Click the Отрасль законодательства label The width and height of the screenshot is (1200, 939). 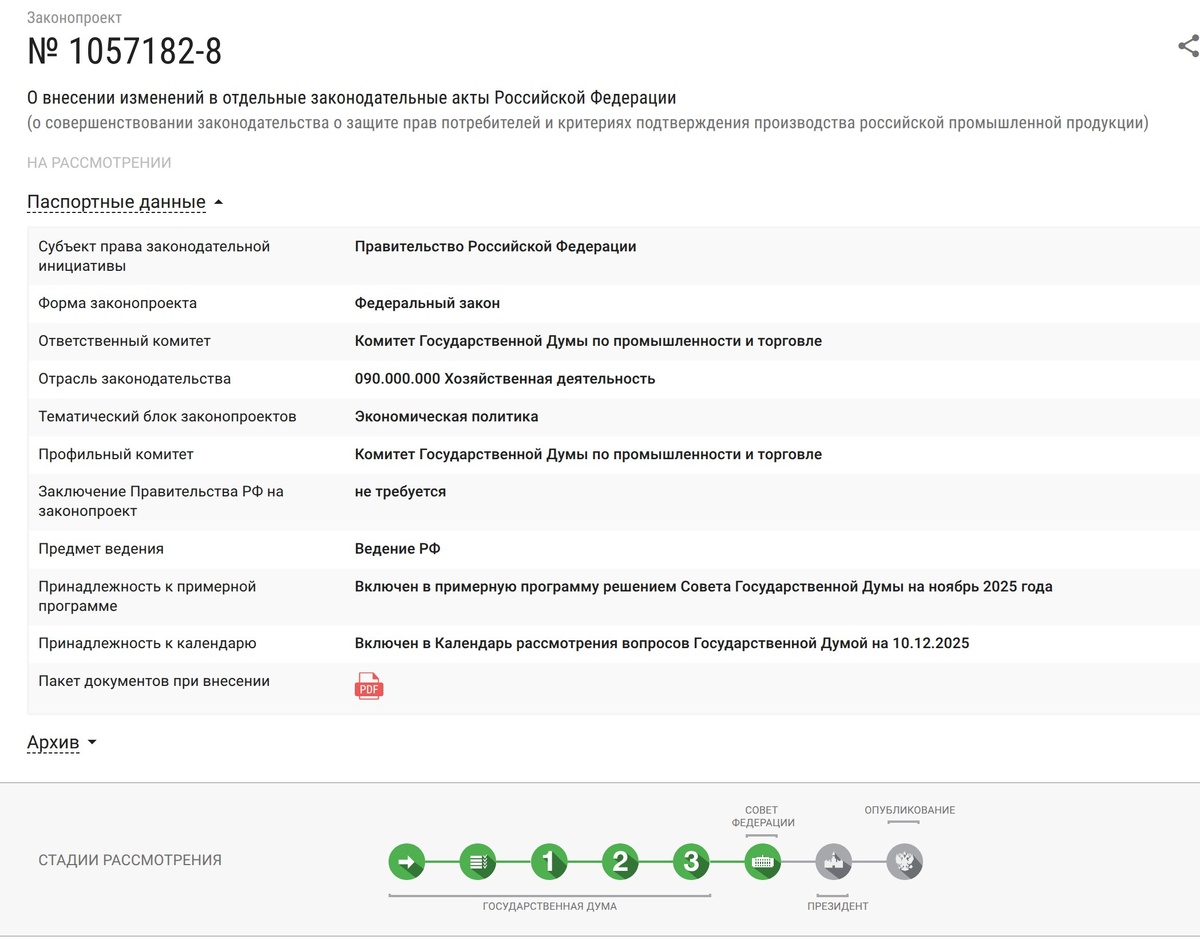pyautogui.click(x=134, y=379)
